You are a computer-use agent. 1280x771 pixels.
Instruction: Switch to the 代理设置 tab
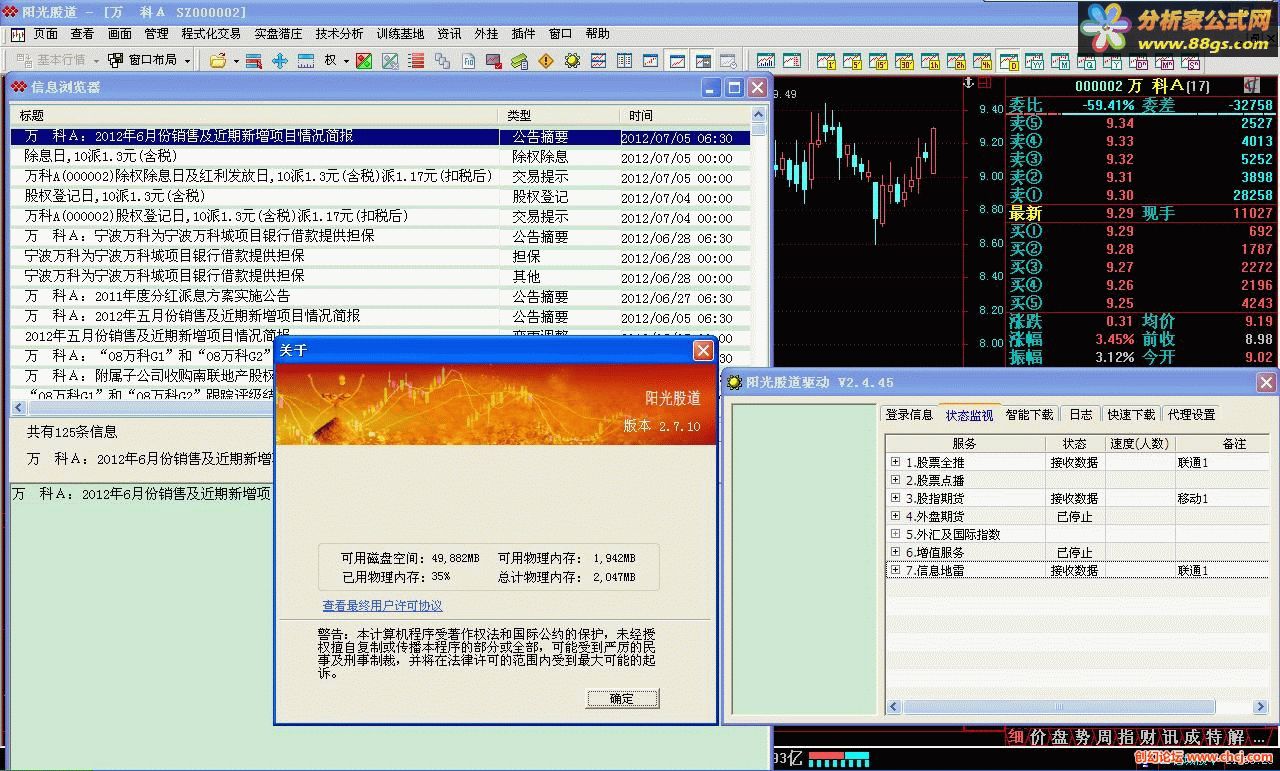[1191, 415]
